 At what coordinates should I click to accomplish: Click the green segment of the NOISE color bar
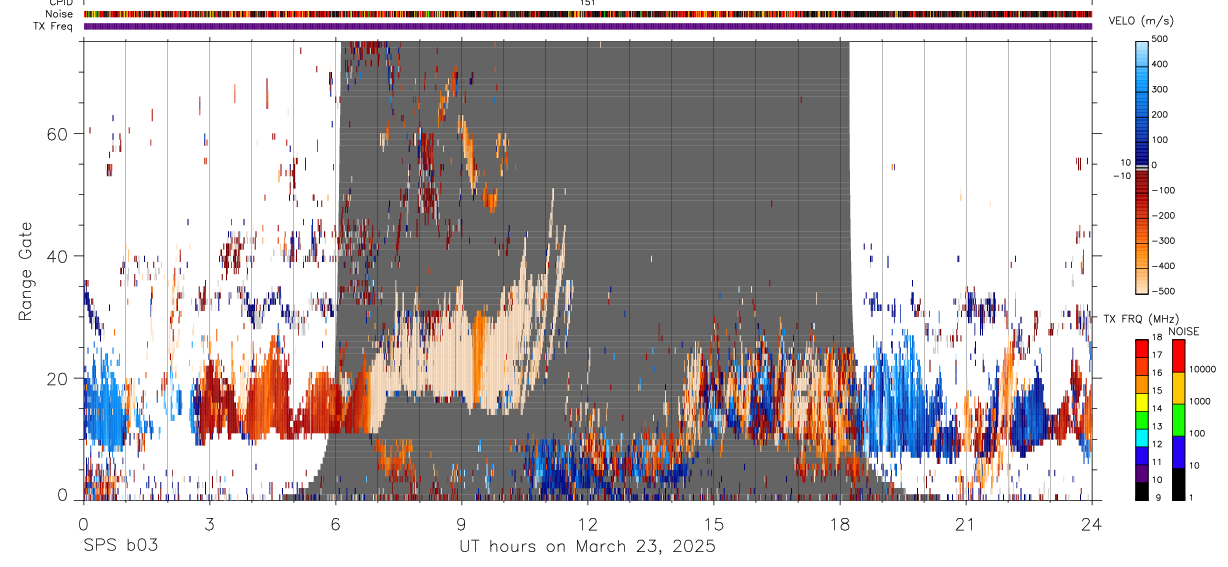point(1178,420)
